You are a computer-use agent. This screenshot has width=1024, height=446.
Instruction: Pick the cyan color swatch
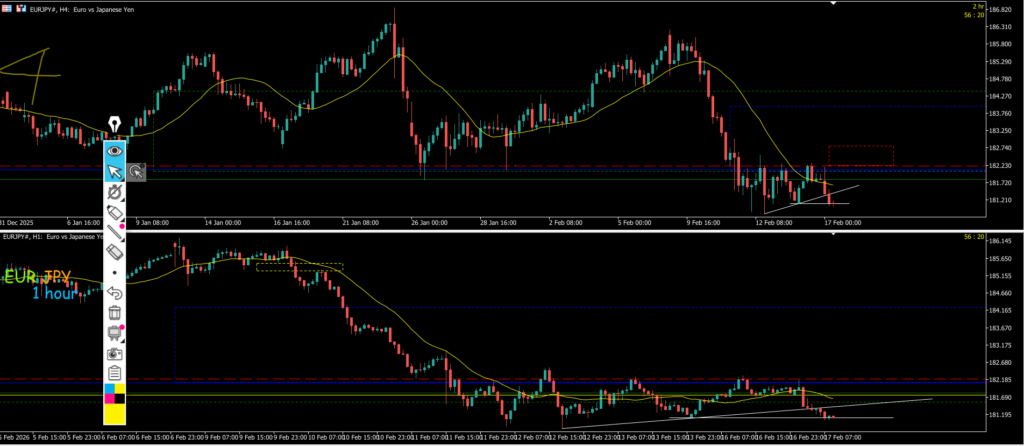pos(108,388)
